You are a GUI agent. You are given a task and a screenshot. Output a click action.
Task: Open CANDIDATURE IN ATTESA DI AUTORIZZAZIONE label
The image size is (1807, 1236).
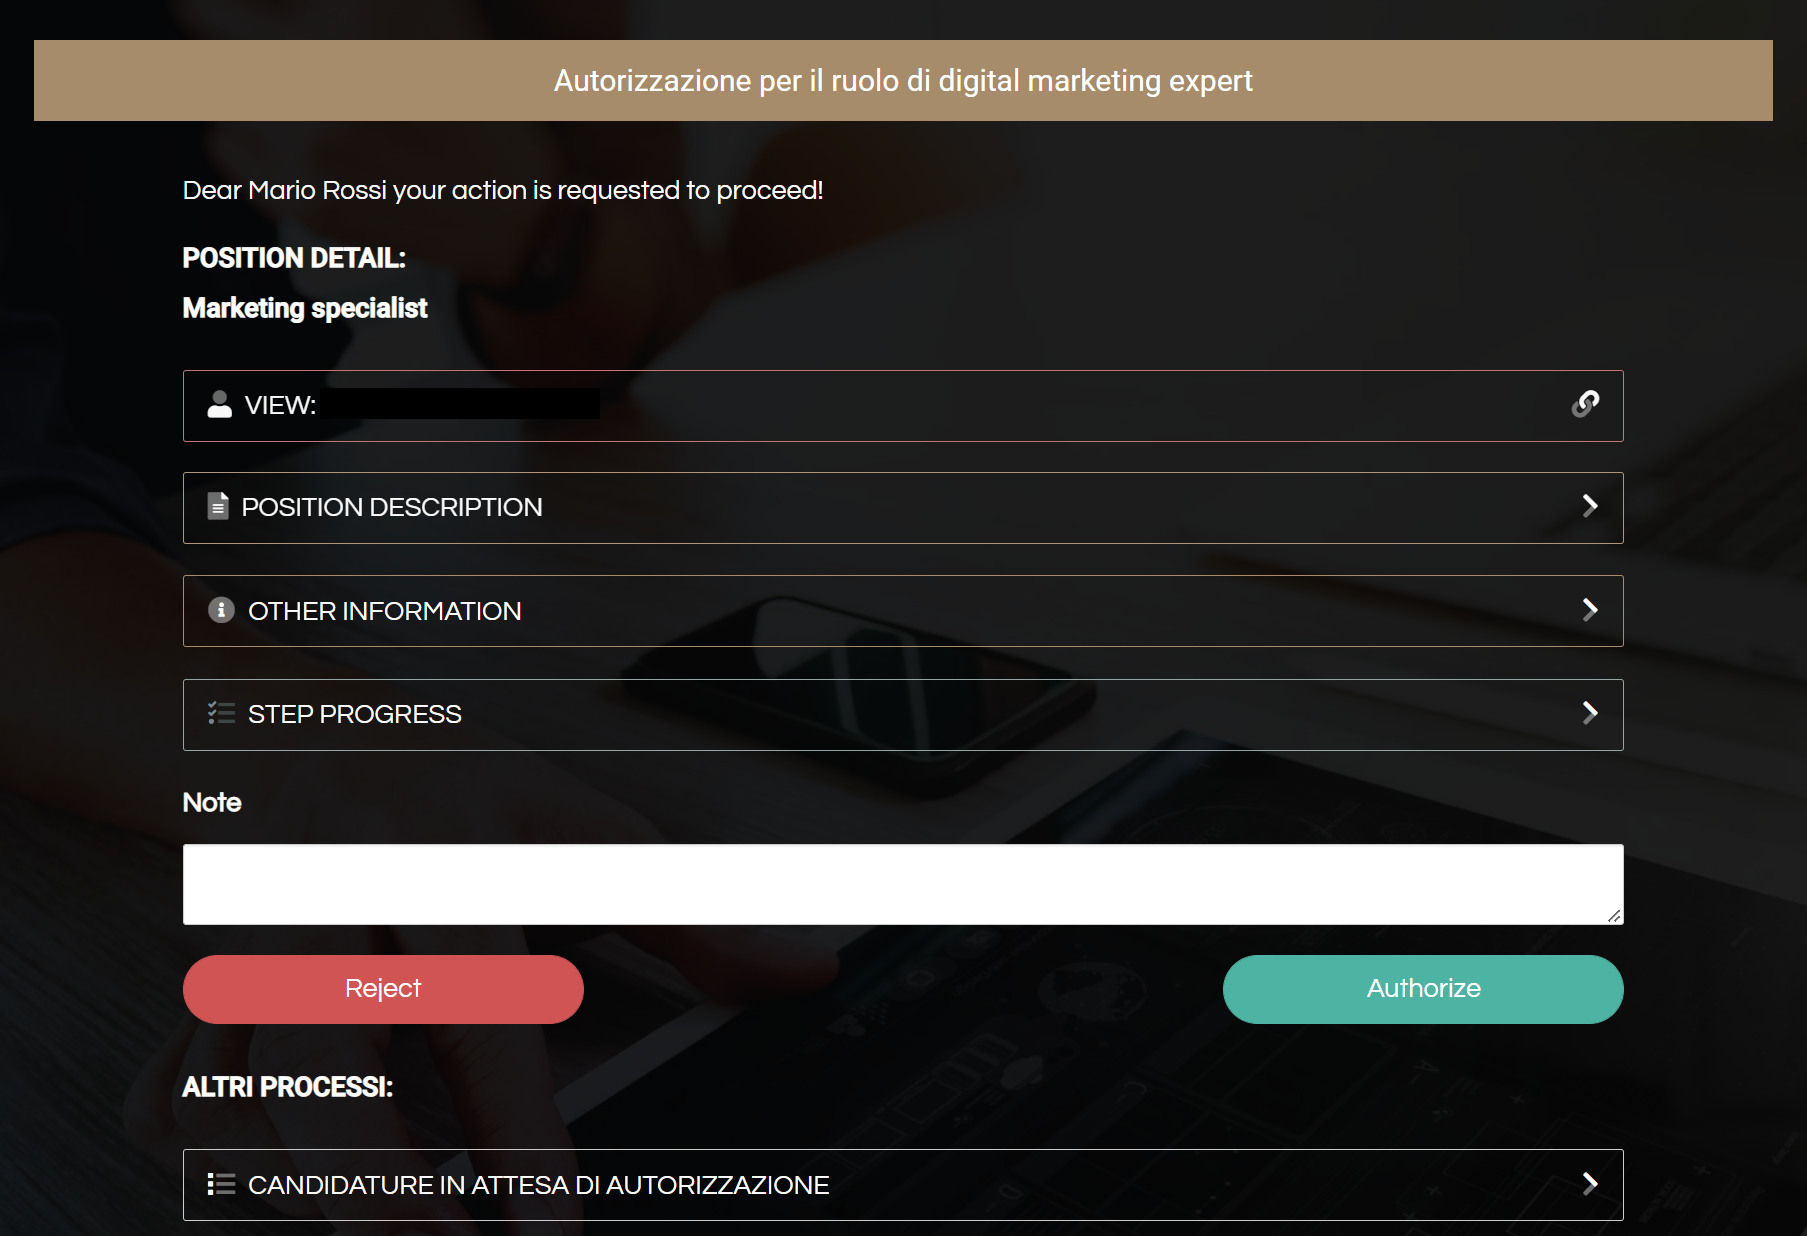point(539,1185)
